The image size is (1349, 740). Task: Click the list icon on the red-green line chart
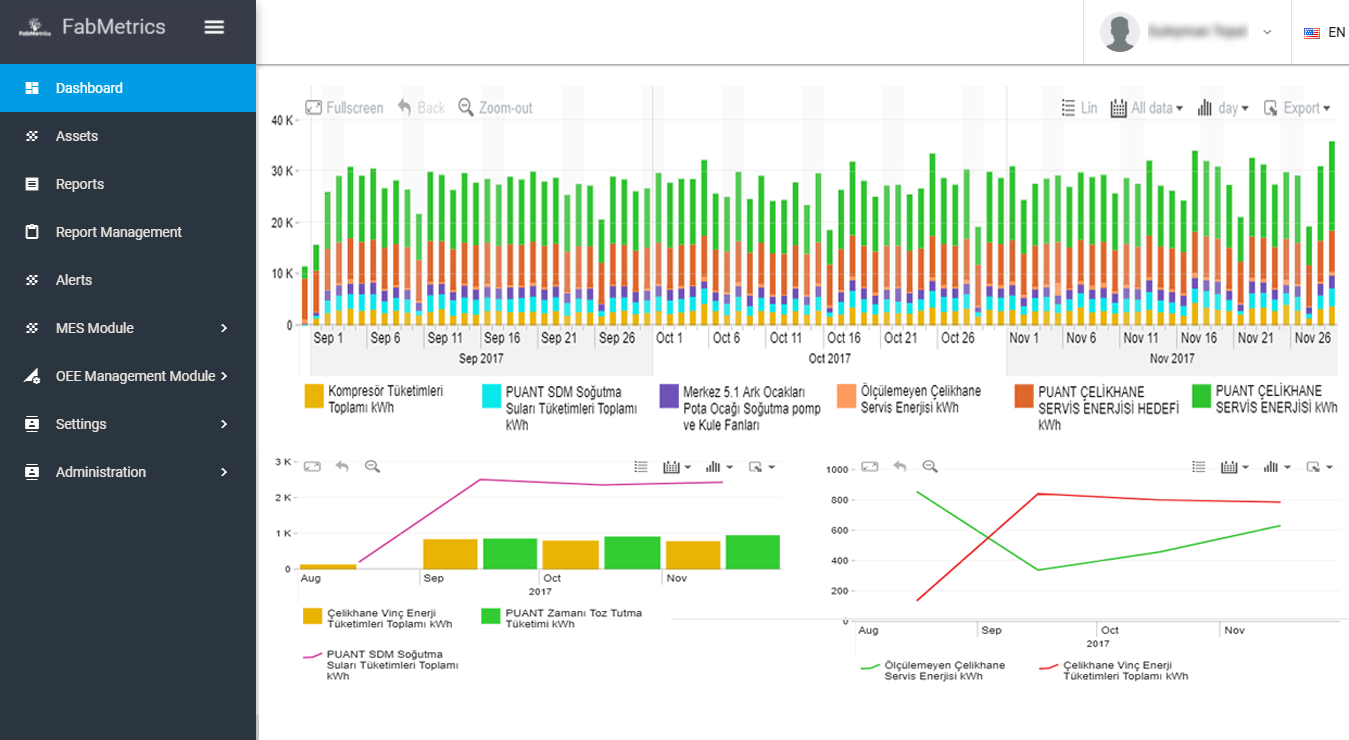[x=1200, y=467]
